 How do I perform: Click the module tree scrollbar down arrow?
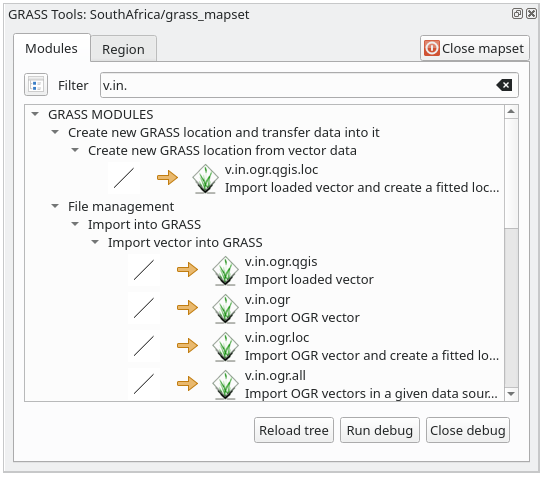pyautogui.click(x=511, y=394)
